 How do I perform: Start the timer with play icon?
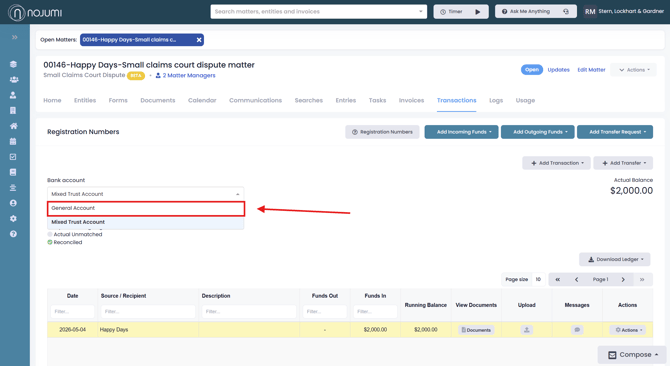coord(478,12)
